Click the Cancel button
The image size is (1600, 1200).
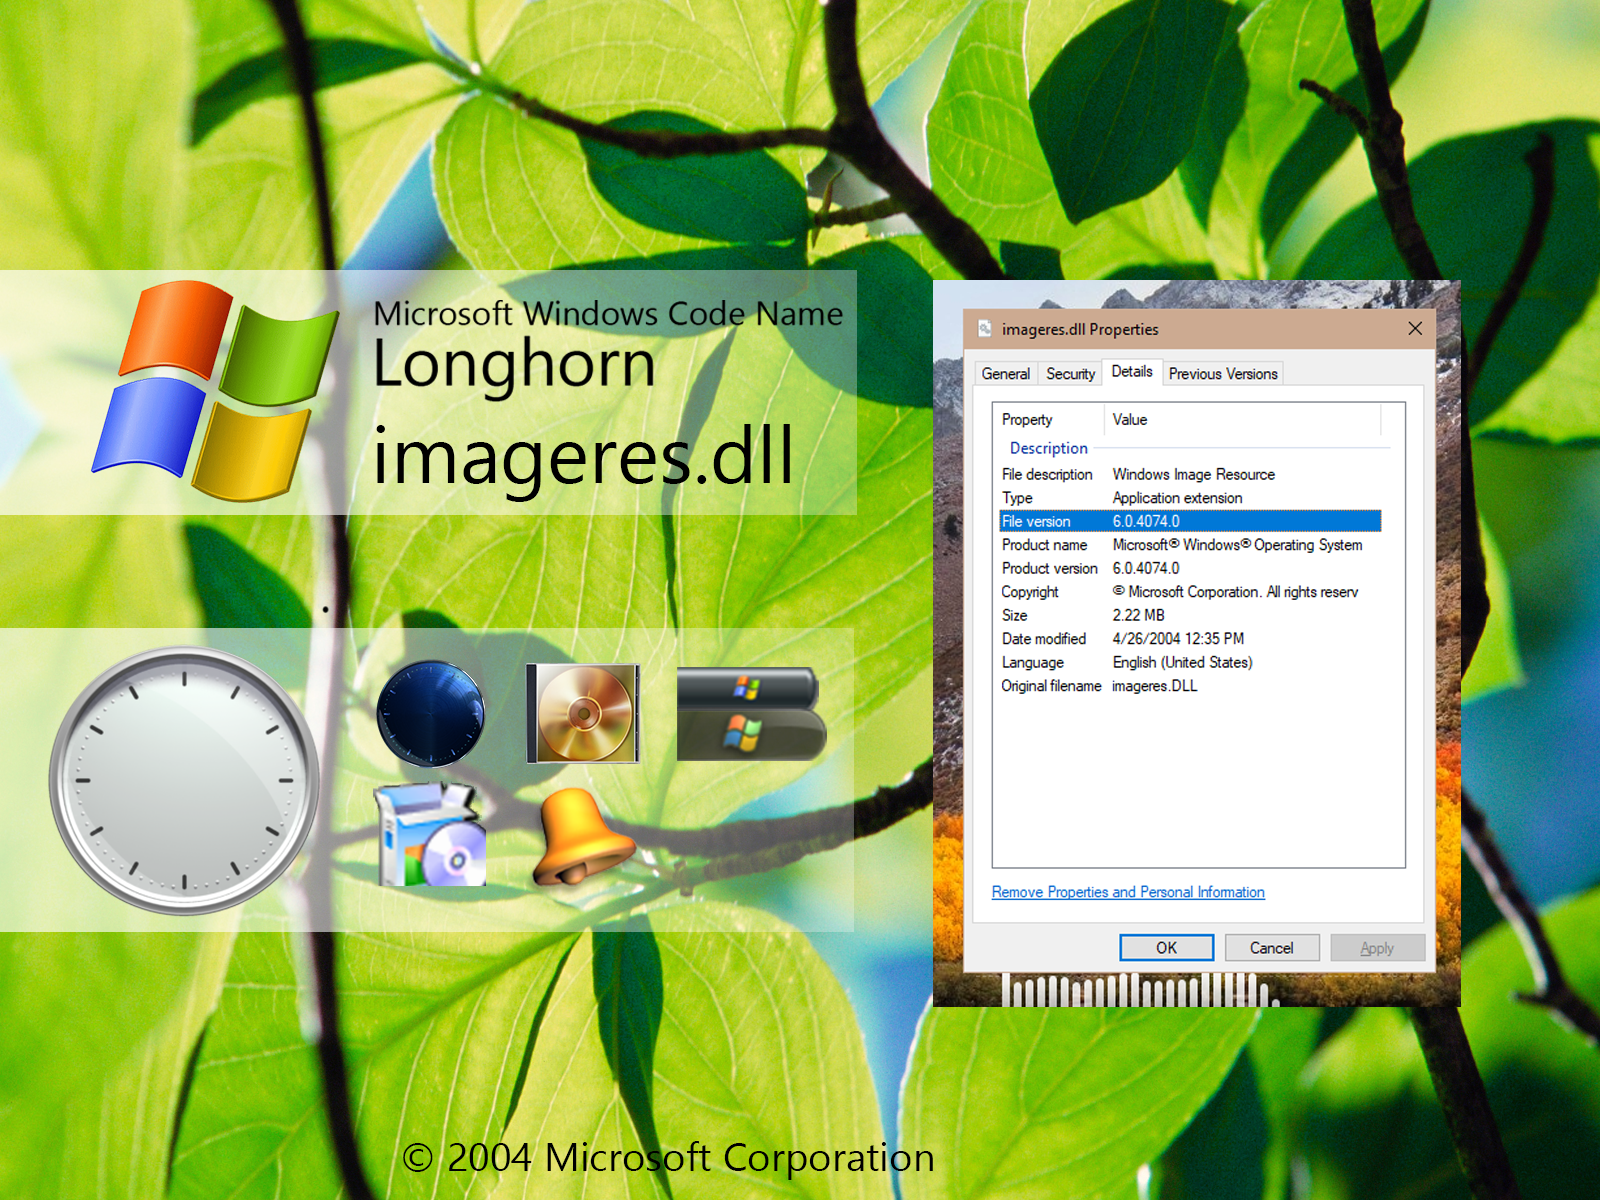(x=1271, y=948)
